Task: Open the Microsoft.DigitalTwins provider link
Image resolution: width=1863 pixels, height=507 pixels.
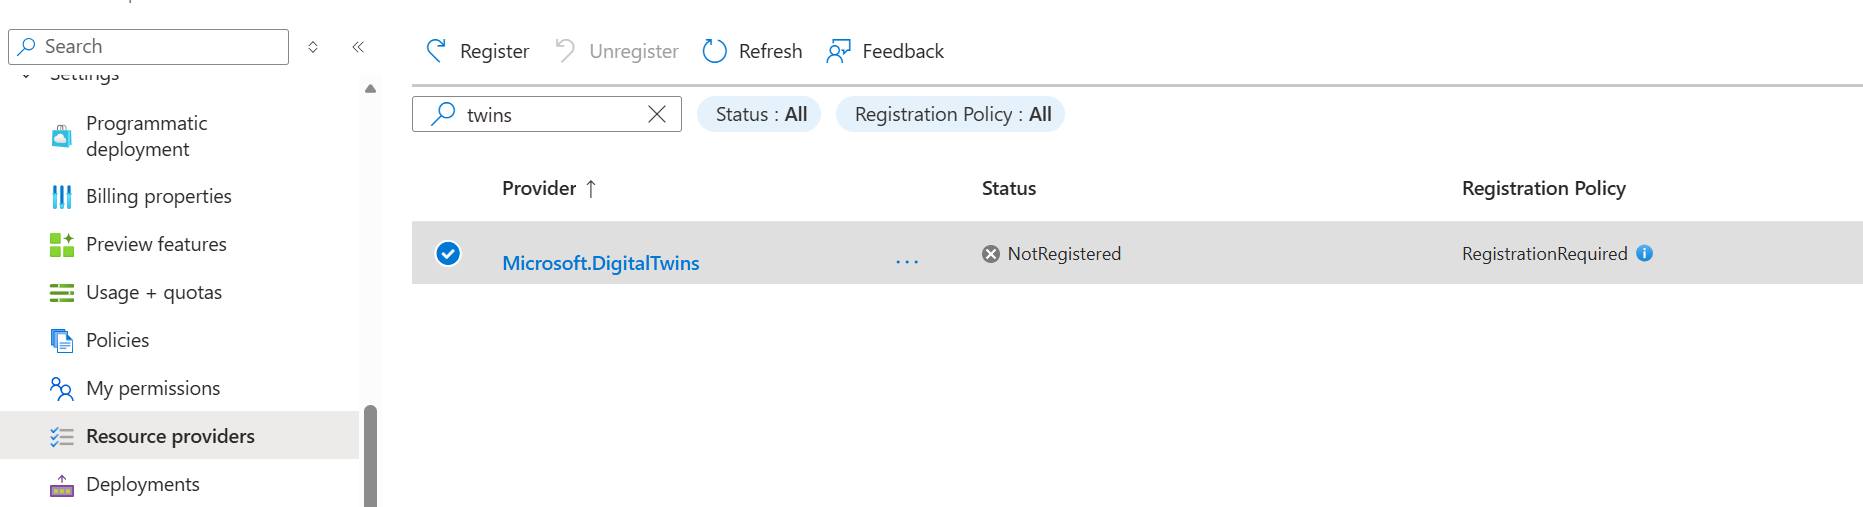Action: (601, 263)
